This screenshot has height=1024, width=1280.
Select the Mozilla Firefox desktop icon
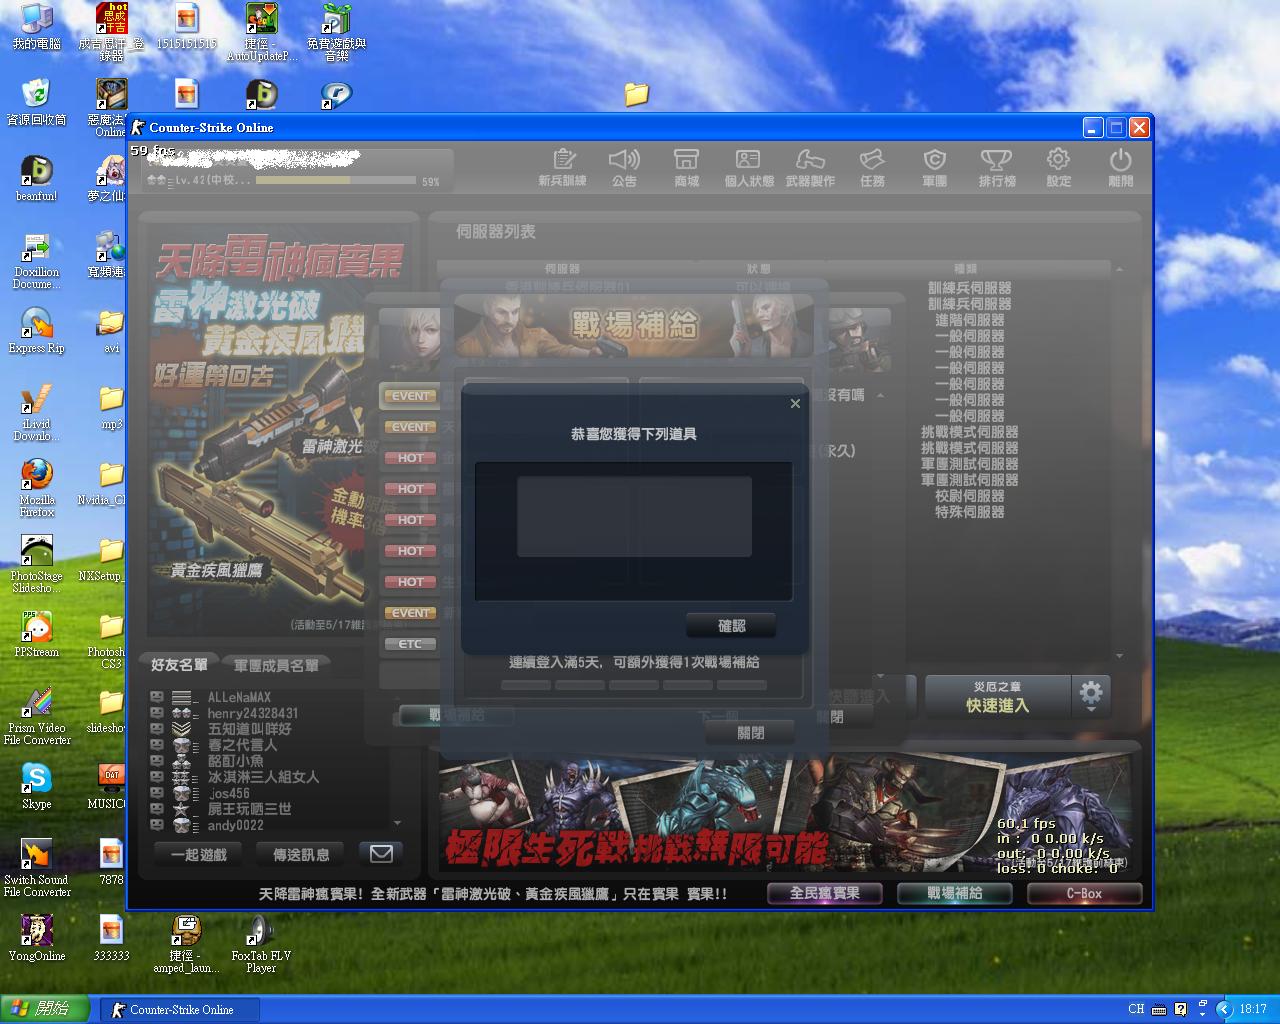click(x=37, y=488)
